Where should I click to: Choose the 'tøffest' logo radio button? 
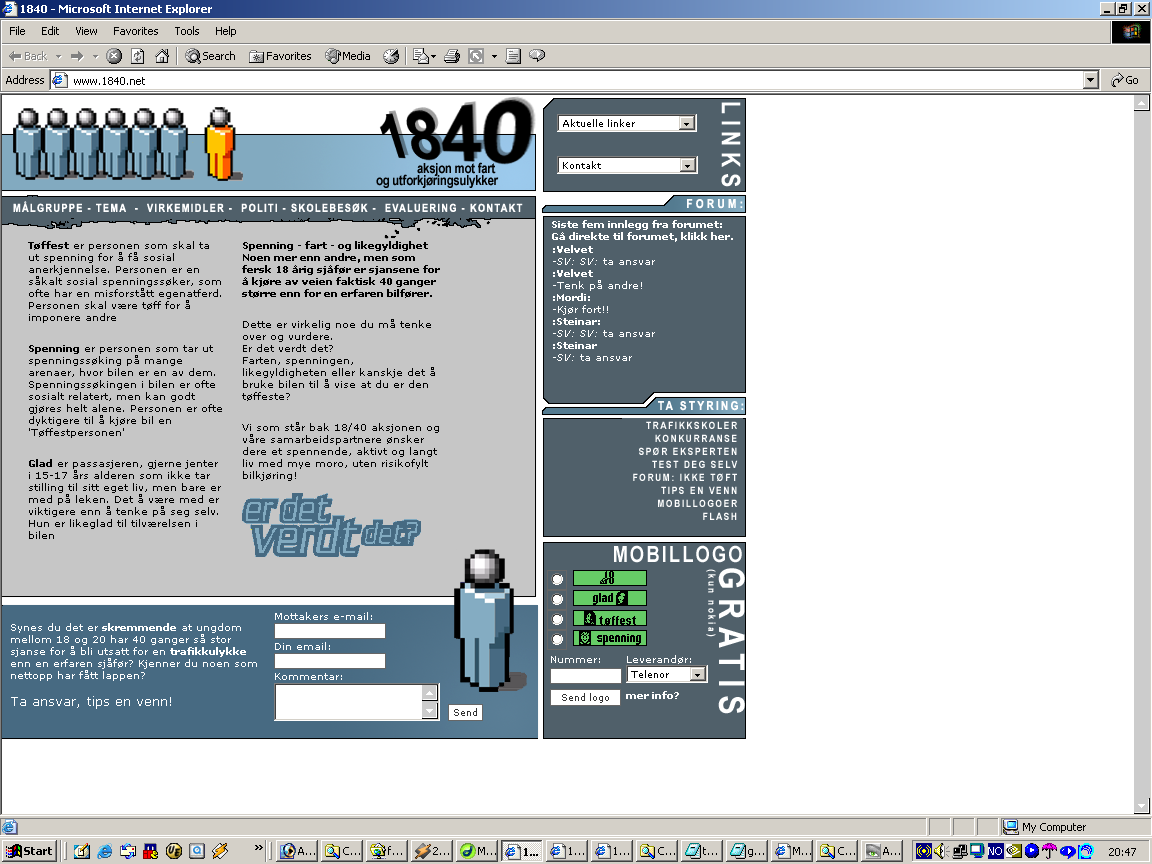pyautogui.click(x=557, y=620)
